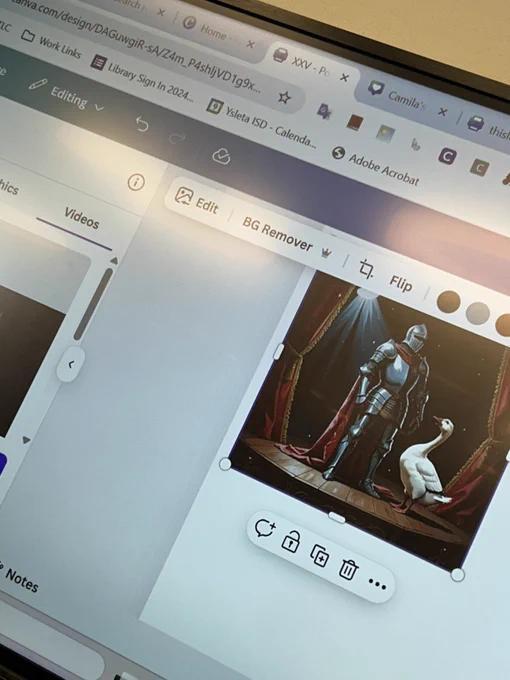510x680 pixels.
Task: Close the Home browser tab
Action: (x=250, y=44)
